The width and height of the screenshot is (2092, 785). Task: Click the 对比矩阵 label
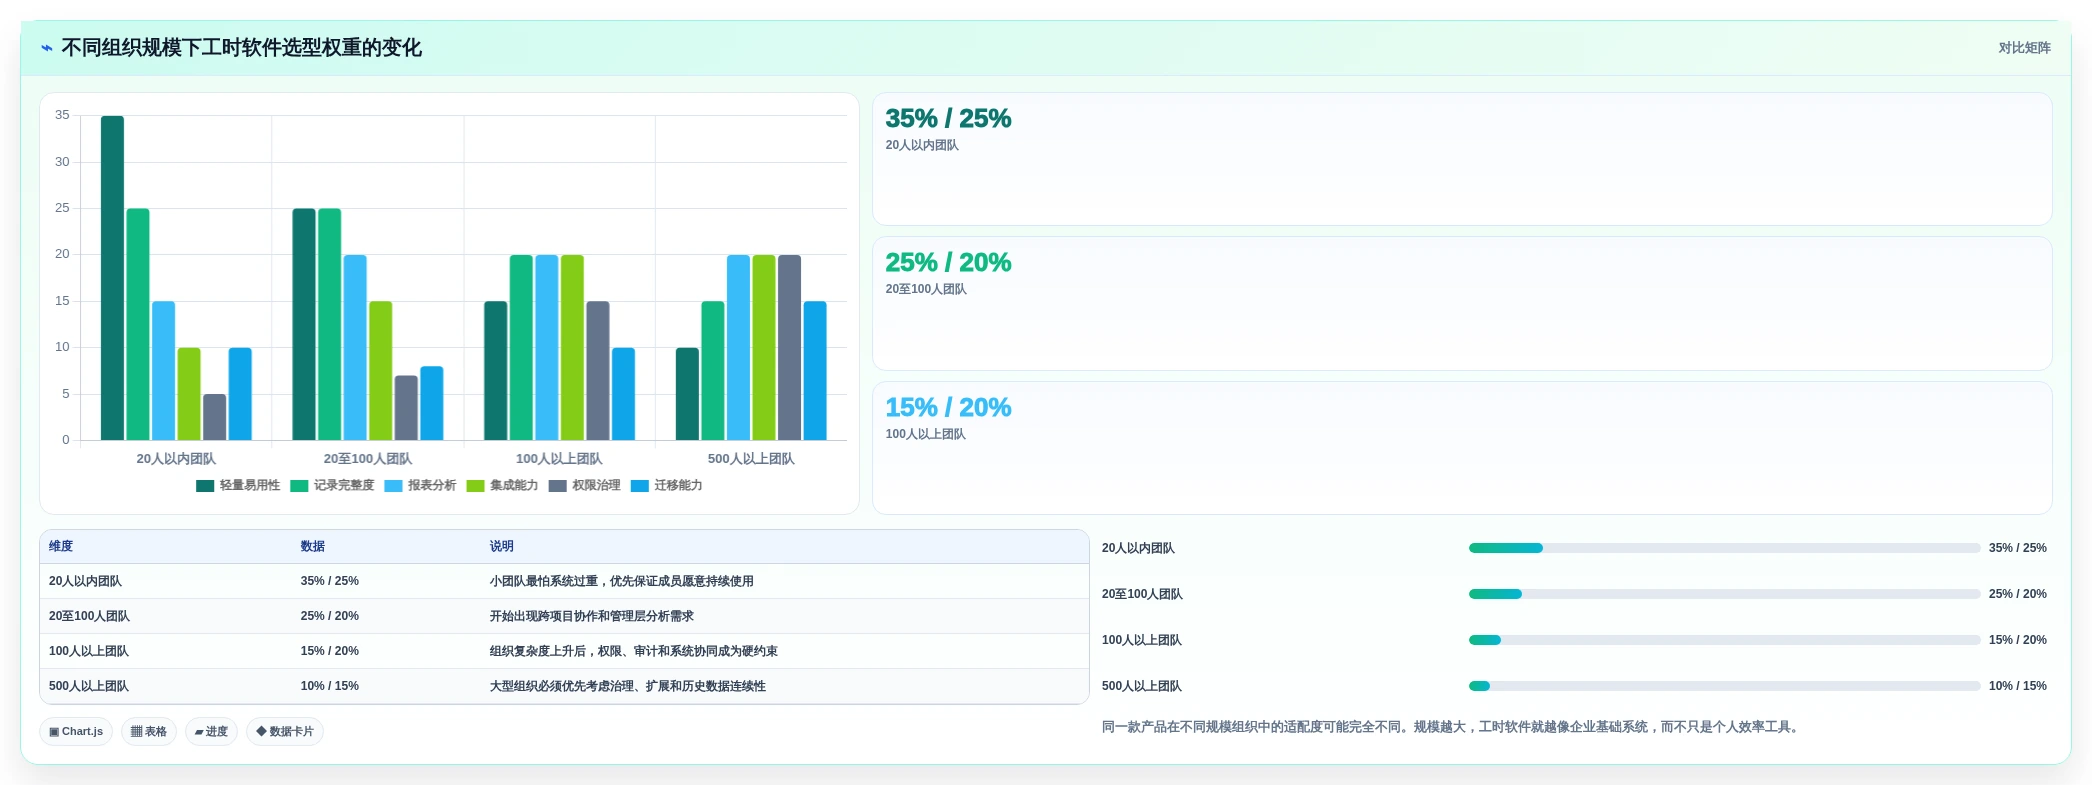pos(2024,48)
